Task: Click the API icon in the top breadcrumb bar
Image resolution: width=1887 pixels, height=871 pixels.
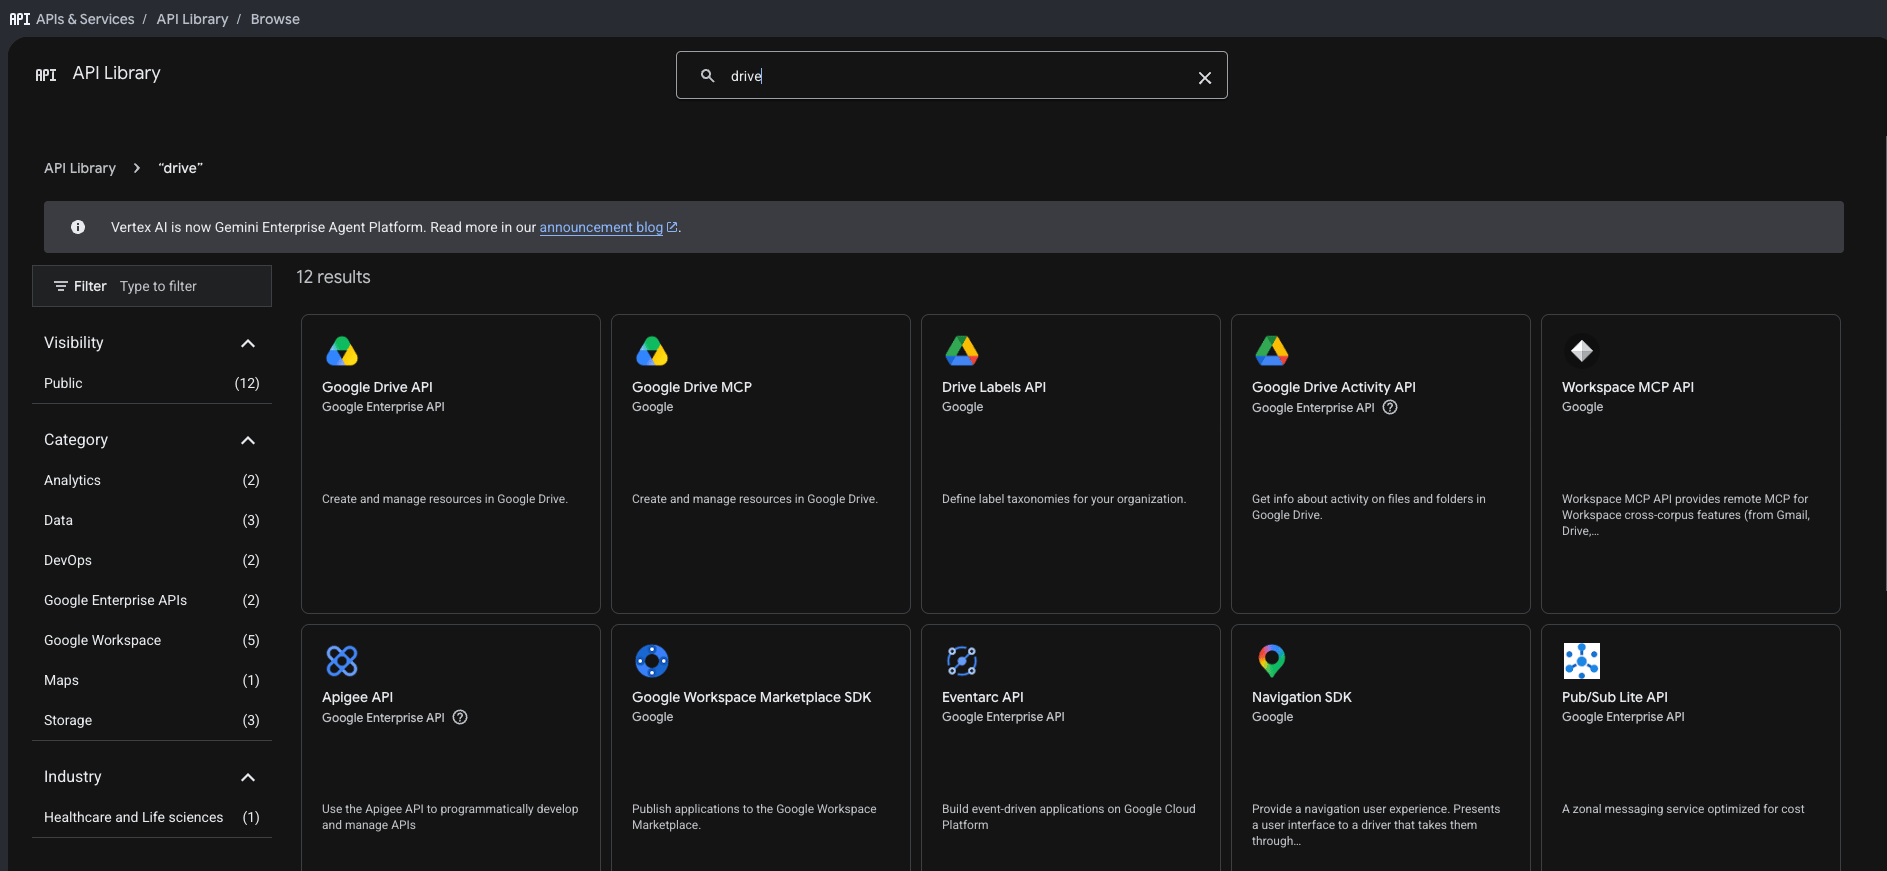Action: 20,19
